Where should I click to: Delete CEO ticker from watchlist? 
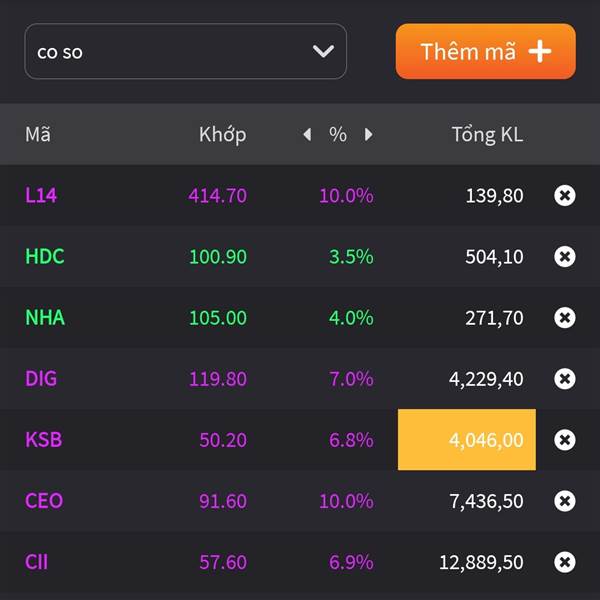tap(564, 501)
